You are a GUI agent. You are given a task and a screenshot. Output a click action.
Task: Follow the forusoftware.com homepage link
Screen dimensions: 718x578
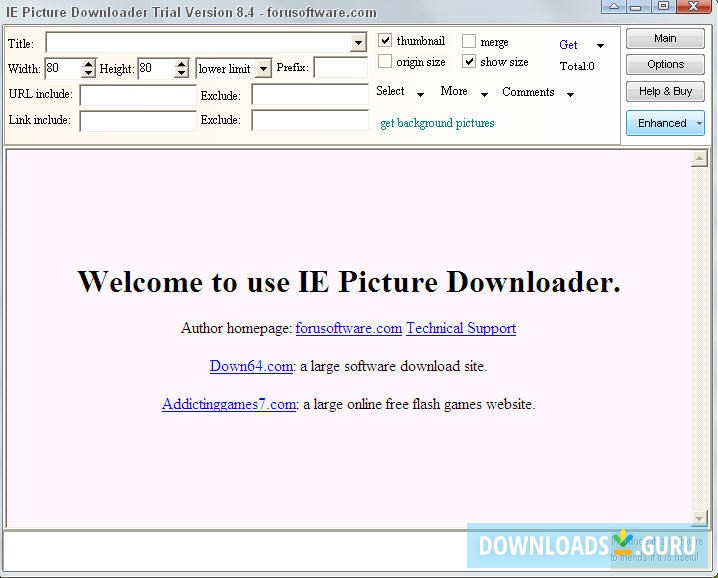pos(348,328)
